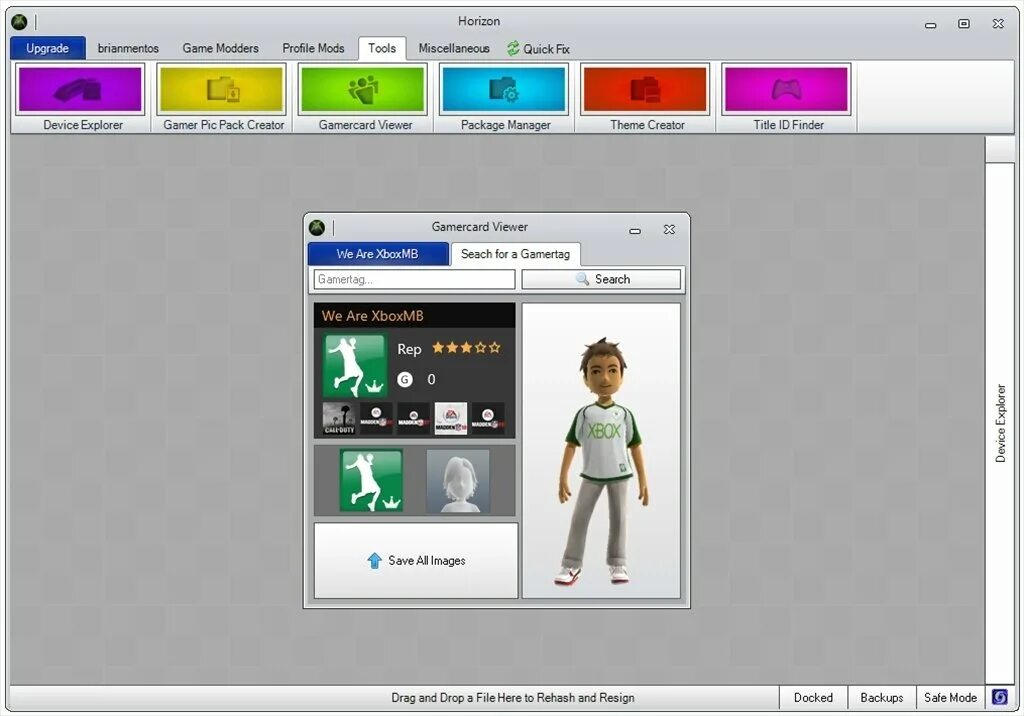
Task: Click the Gamertag input field
Action: (x=414, y=279)
